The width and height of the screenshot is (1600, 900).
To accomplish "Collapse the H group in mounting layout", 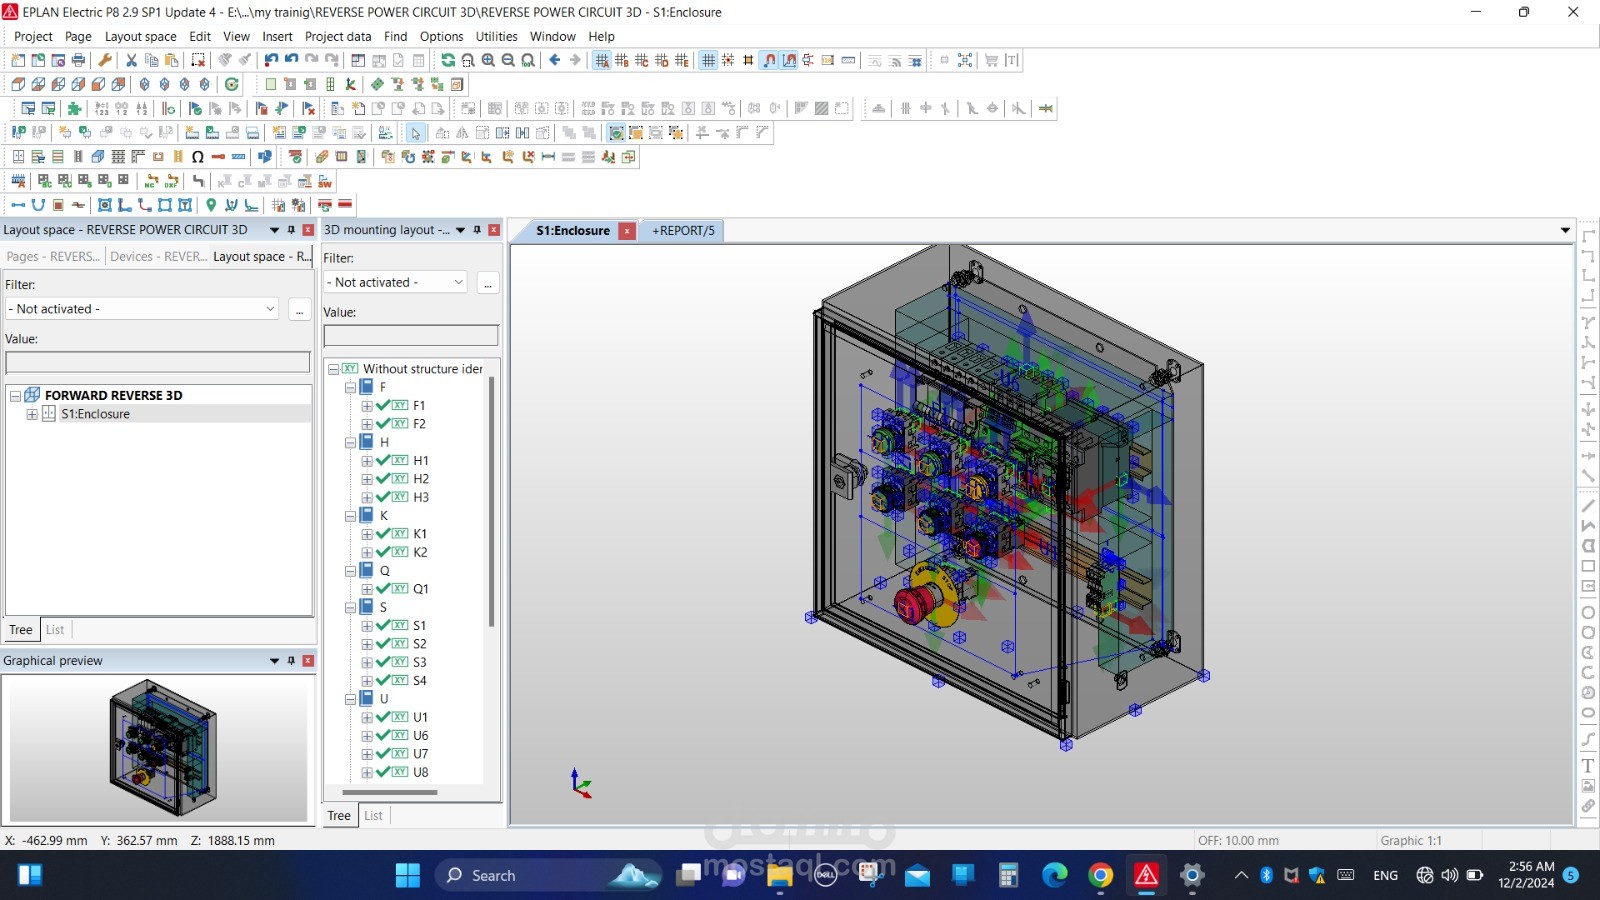I will (350, 442).
